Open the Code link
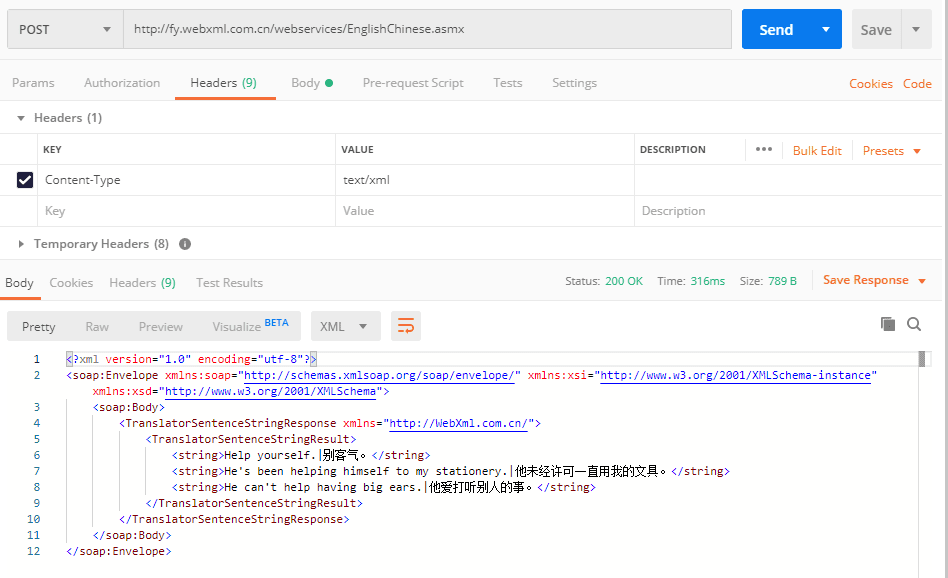The image size is (948, 578). (x=917, y=84)
